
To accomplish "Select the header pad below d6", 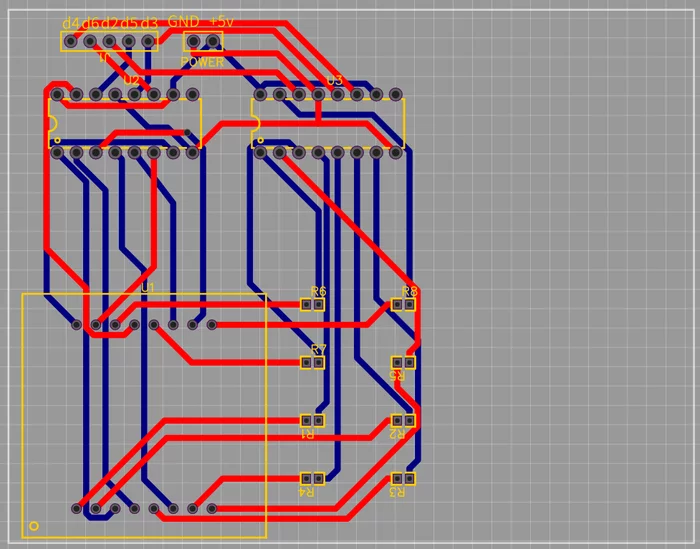I will tap(90, 41).
